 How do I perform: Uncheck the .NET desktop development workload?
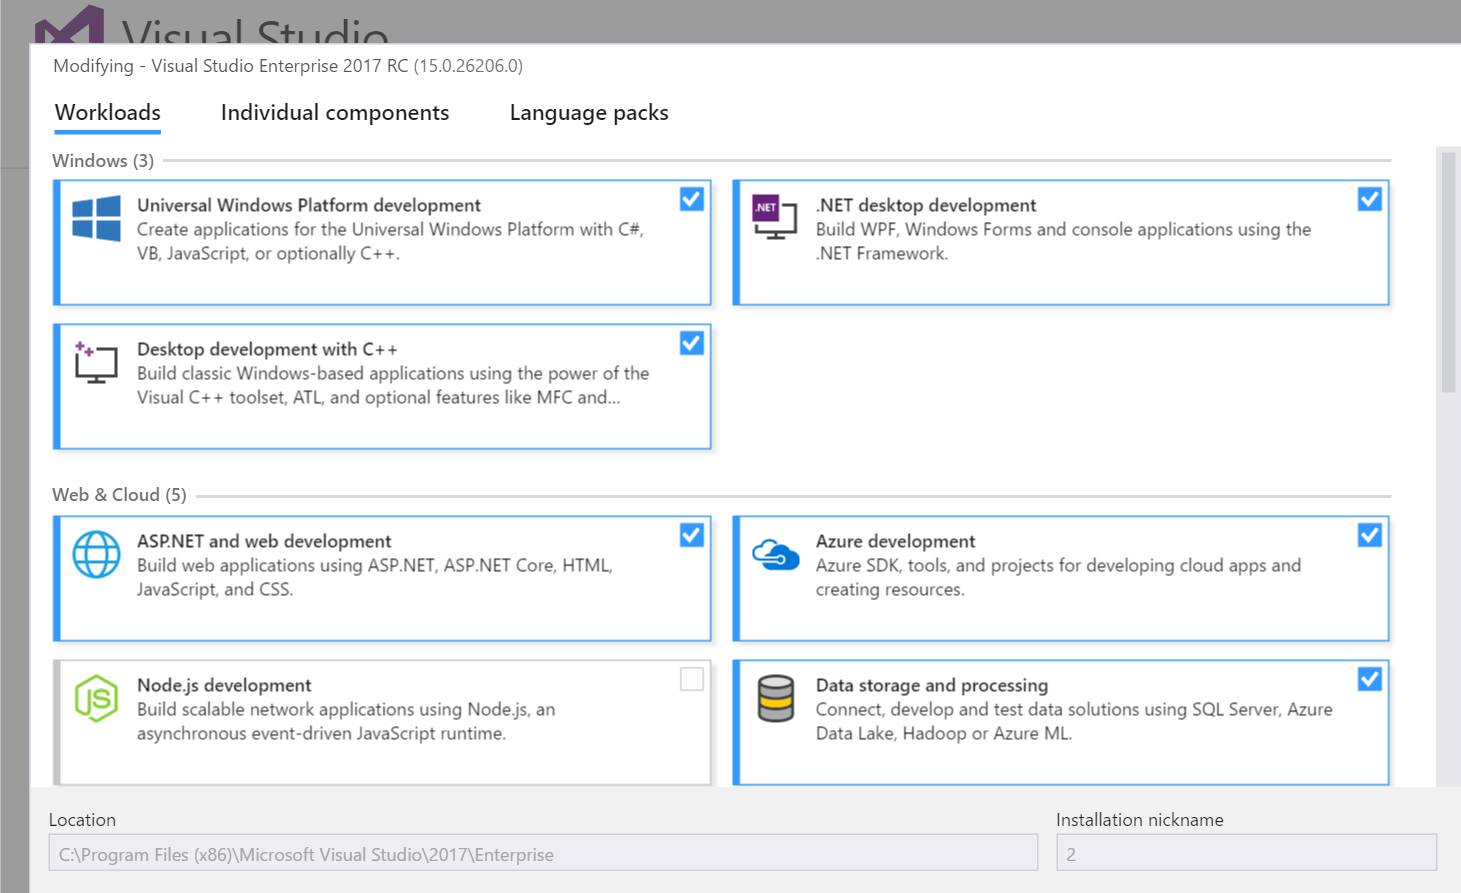click(1369, 199)
